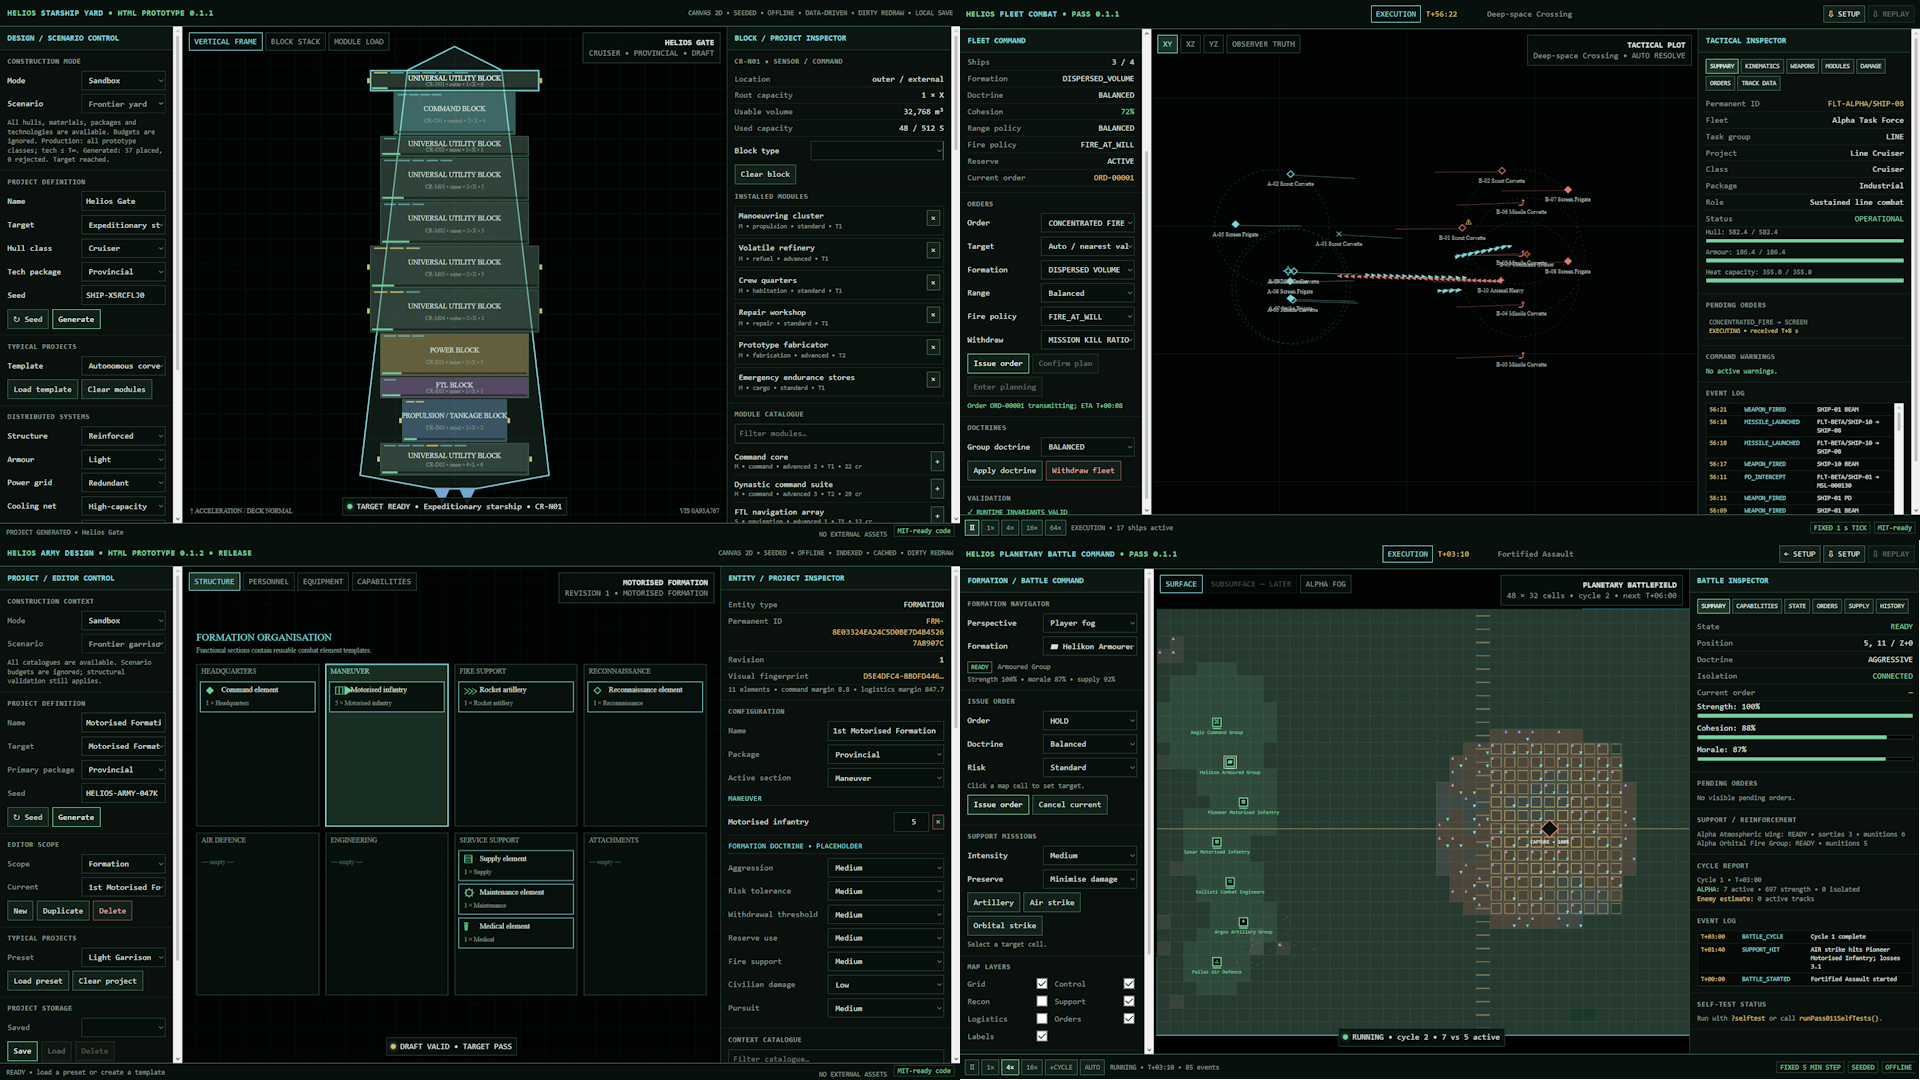The height and width of the screenshot is (1080, 1920).
Task: Remove the Repair workshop module
Action: (933, 315)
